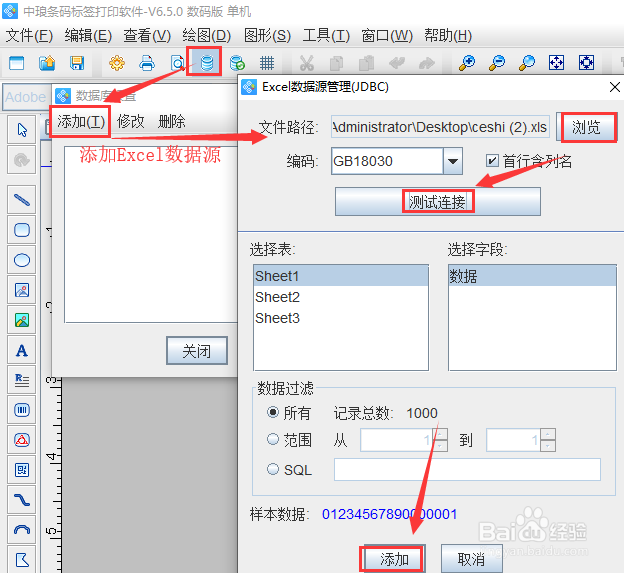Select the ellipse drawing tool
The height and width of the screenshot is (573, 624).
(x=21, y=260)
